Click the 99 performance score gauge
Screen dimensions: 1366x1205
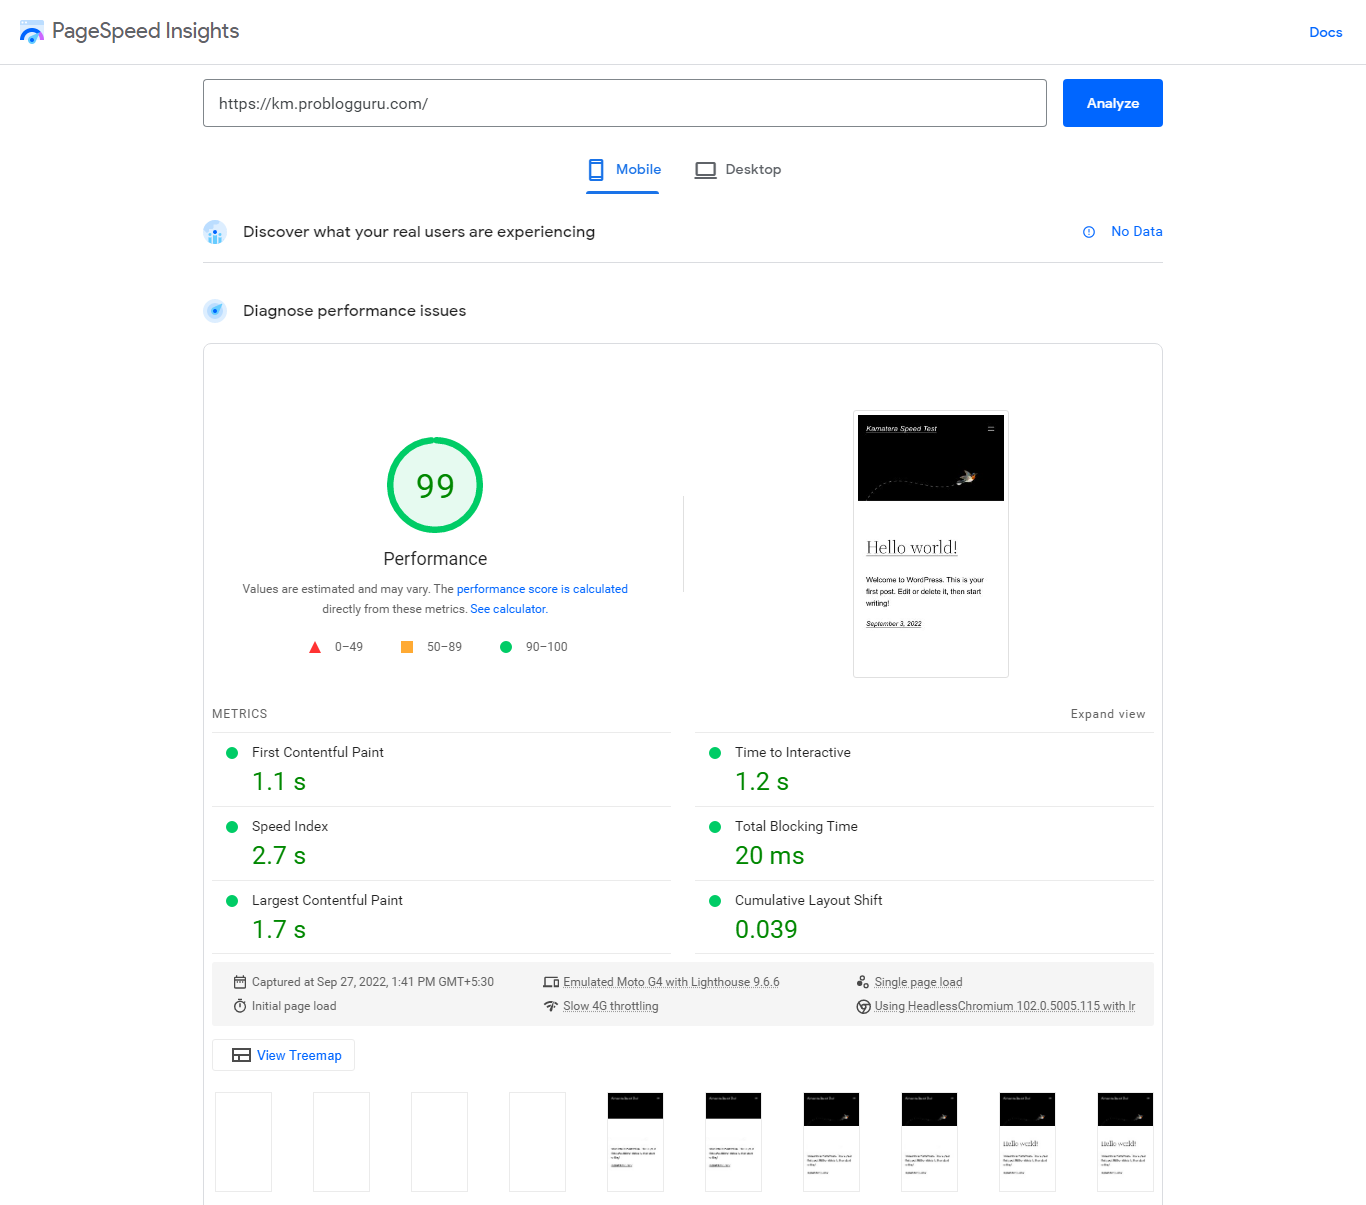point(435,485)
